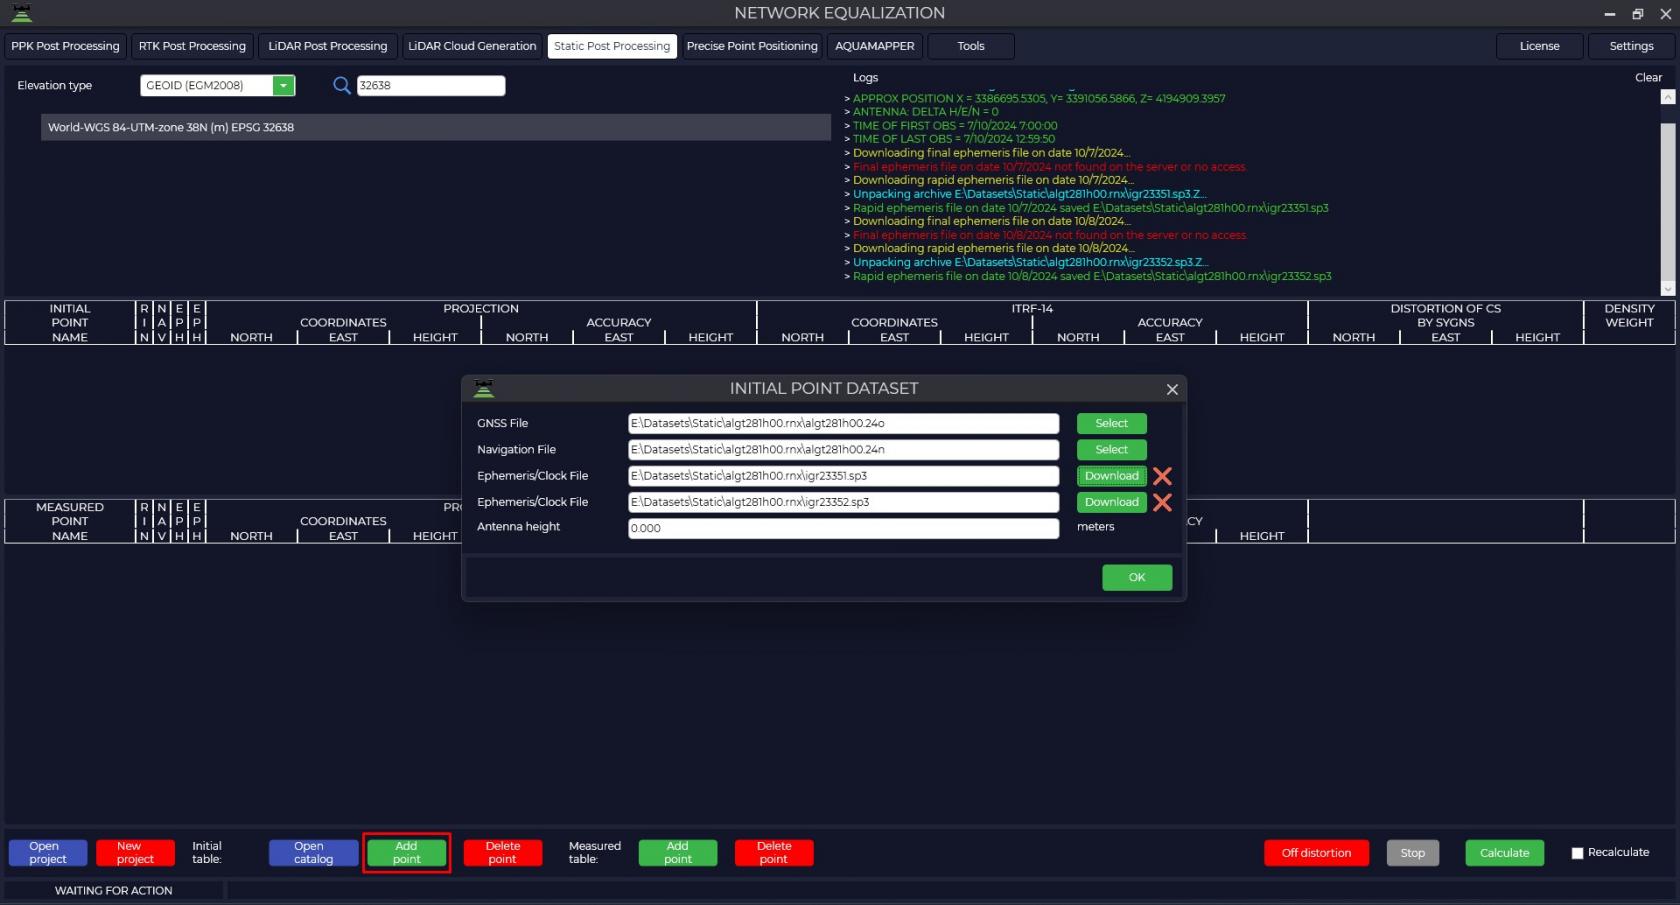Open the RTK Post Processing tab

(192, 46)
